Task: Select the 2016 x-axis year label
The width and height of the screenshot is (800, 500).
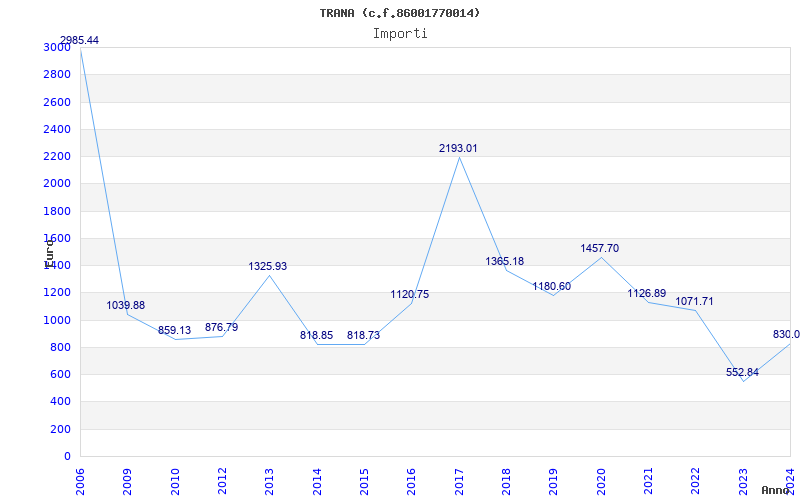Action: pyautogui.click(x=411, y=481)
